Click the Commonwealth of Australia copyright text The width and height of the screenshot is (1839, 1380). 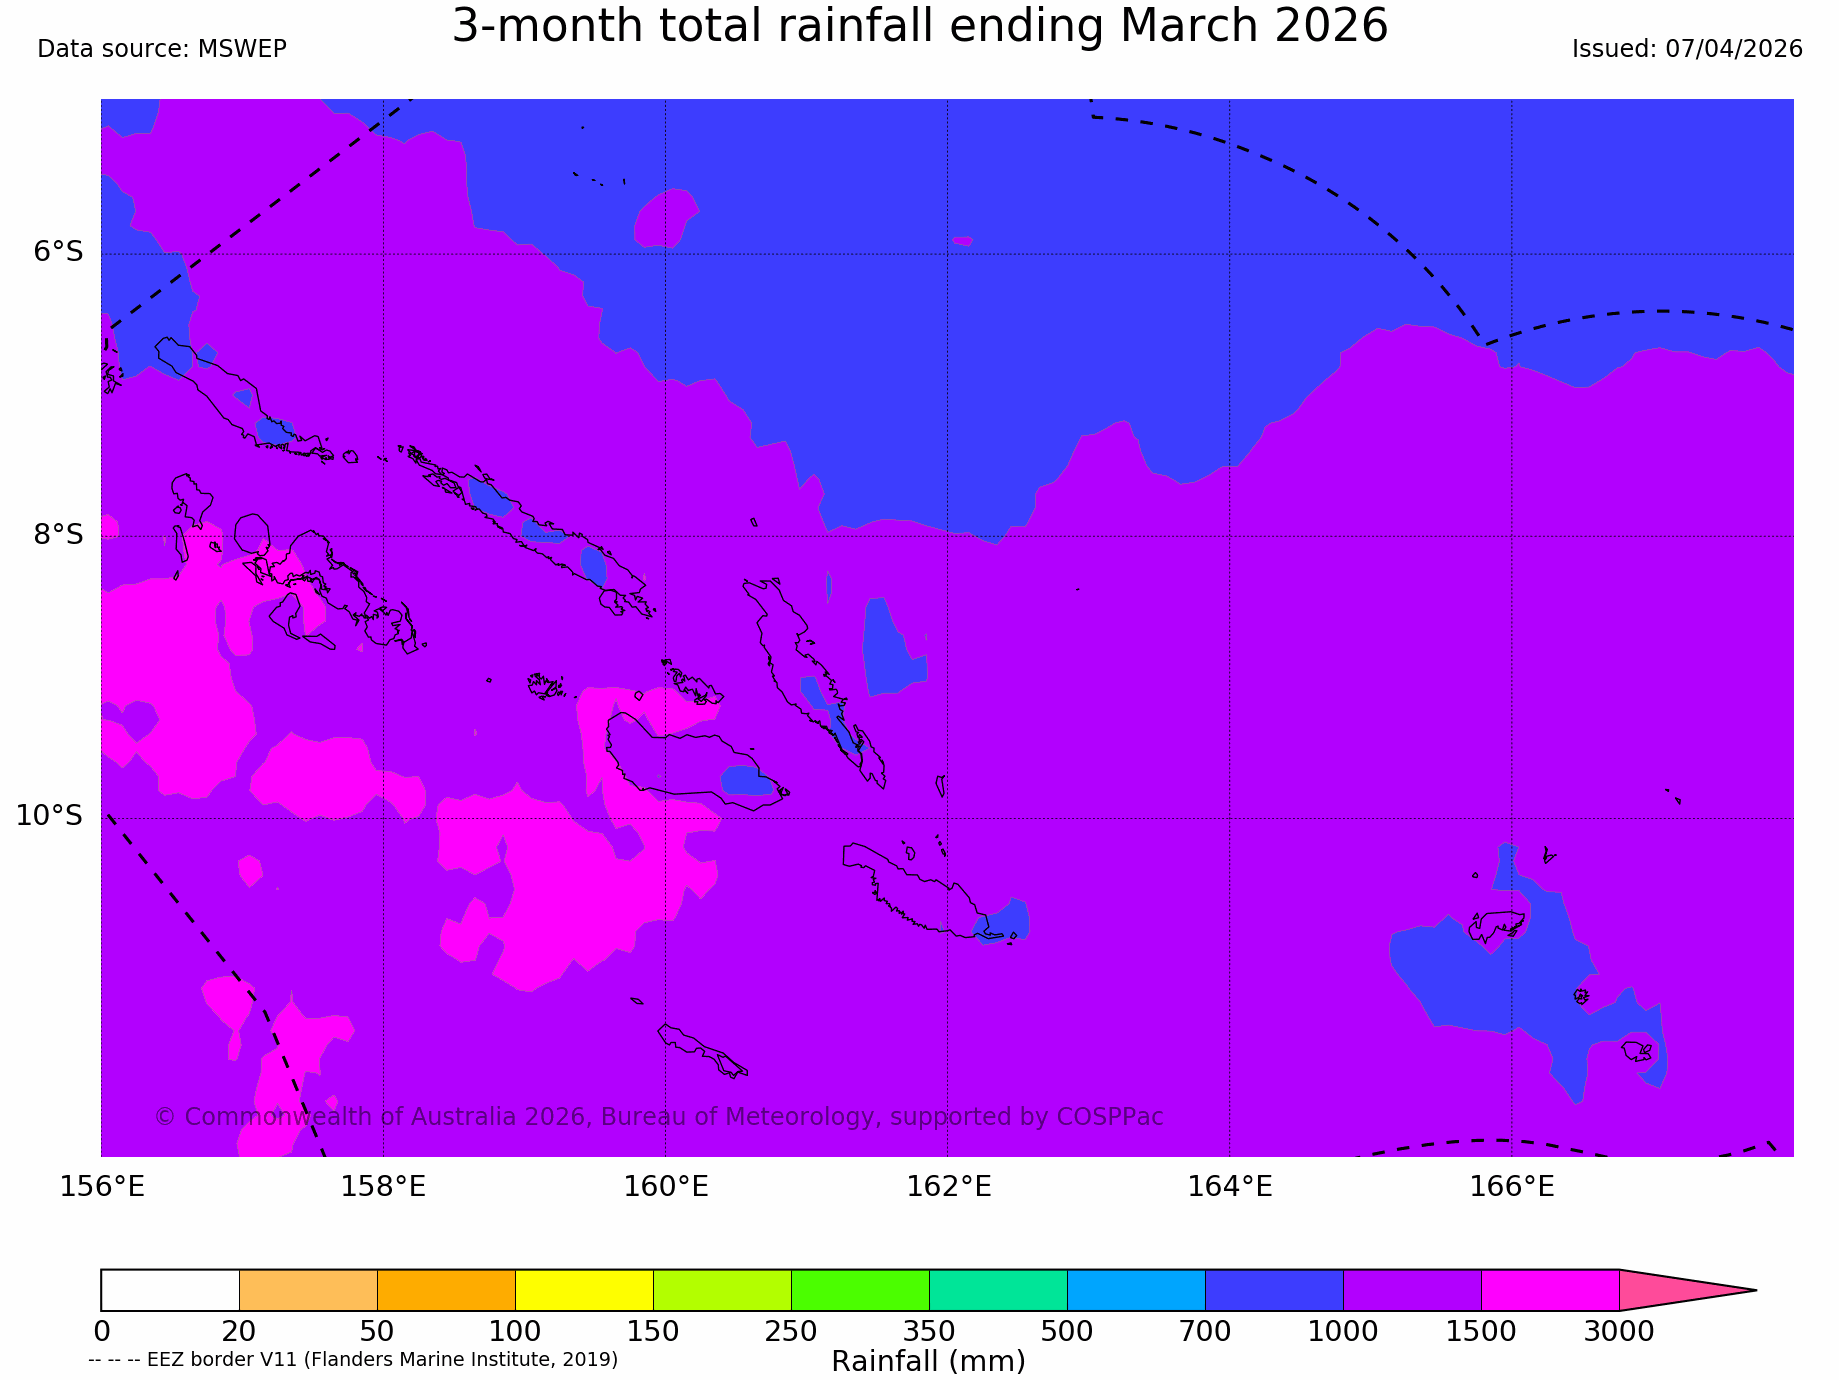point(659,1117)
